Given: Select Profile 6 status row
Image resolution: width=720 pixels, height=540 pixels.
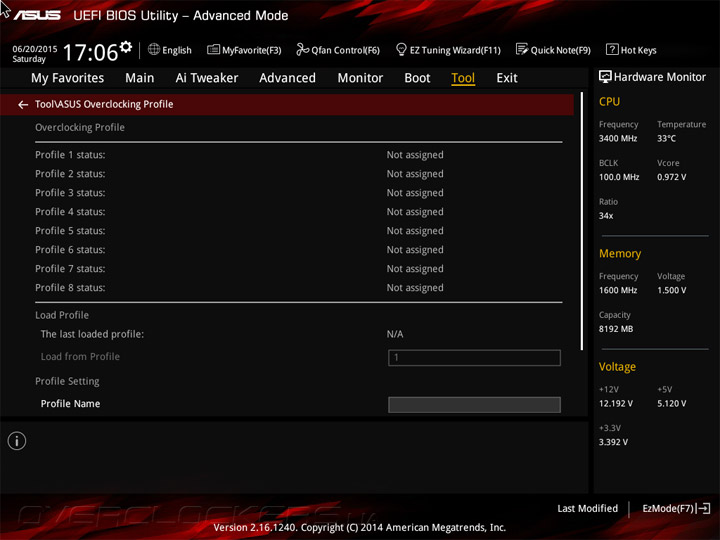Looking at the screenshot, I should tap(298, 250).
